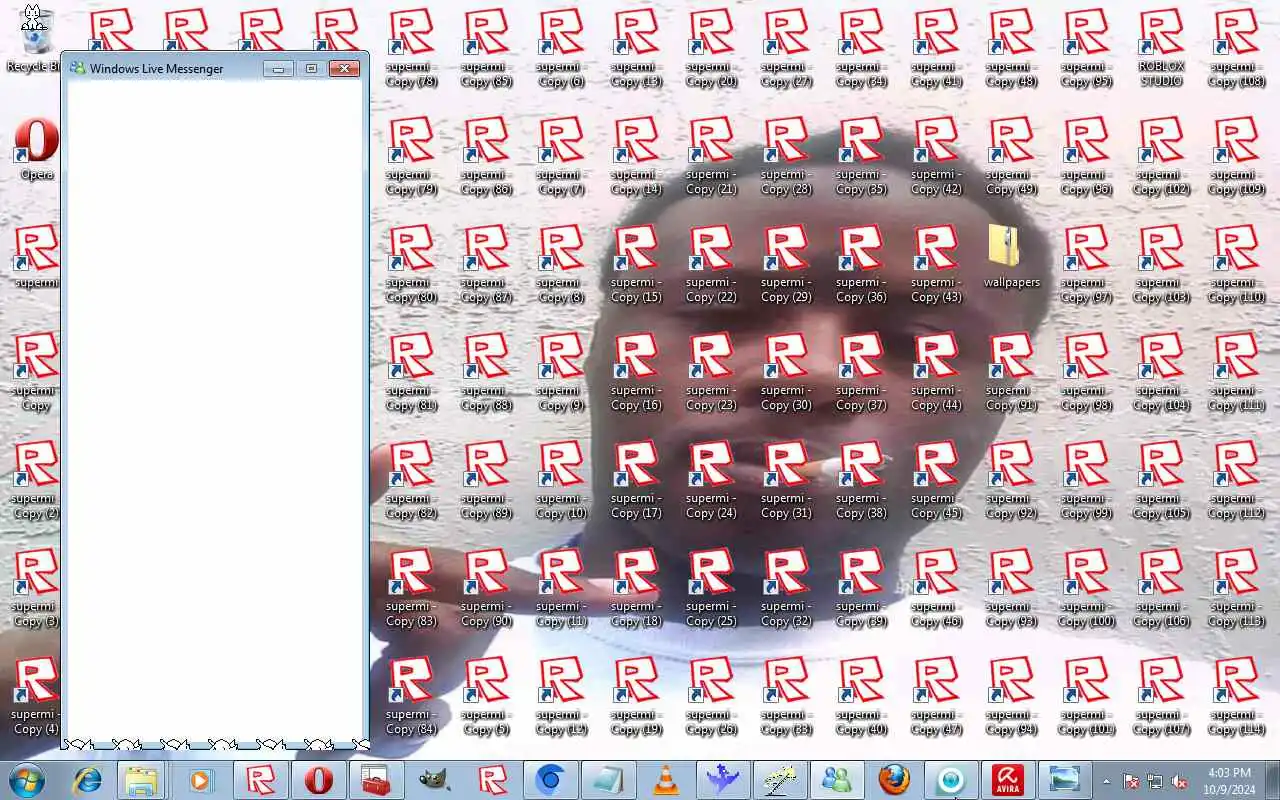Switch to Windows Live Messenger taskbar icon
Viewport: 1280px width, 800px height.
tap(837, 780)
